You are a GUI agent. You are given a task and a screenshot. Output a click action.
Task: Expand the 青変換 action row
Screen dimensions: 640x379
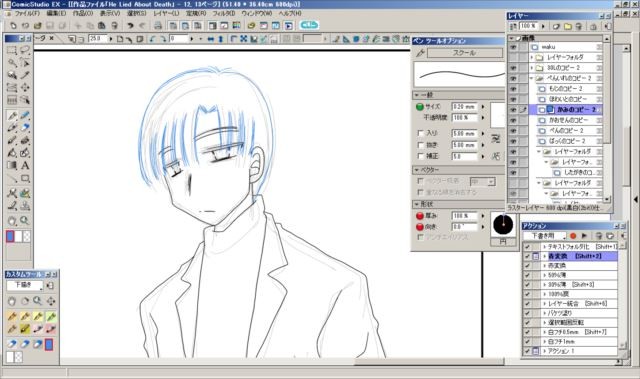pos(544,256)
